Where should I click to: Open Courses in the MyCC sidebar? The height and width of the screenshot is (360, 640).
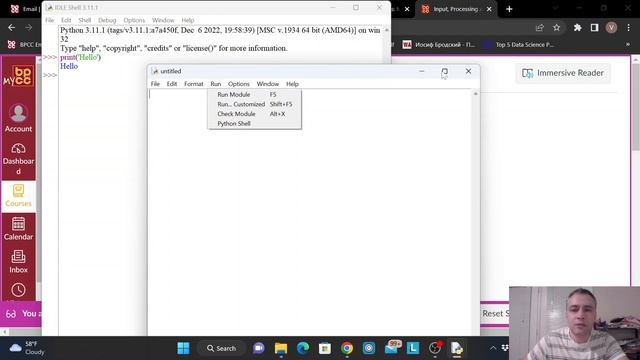click(18, 196)
